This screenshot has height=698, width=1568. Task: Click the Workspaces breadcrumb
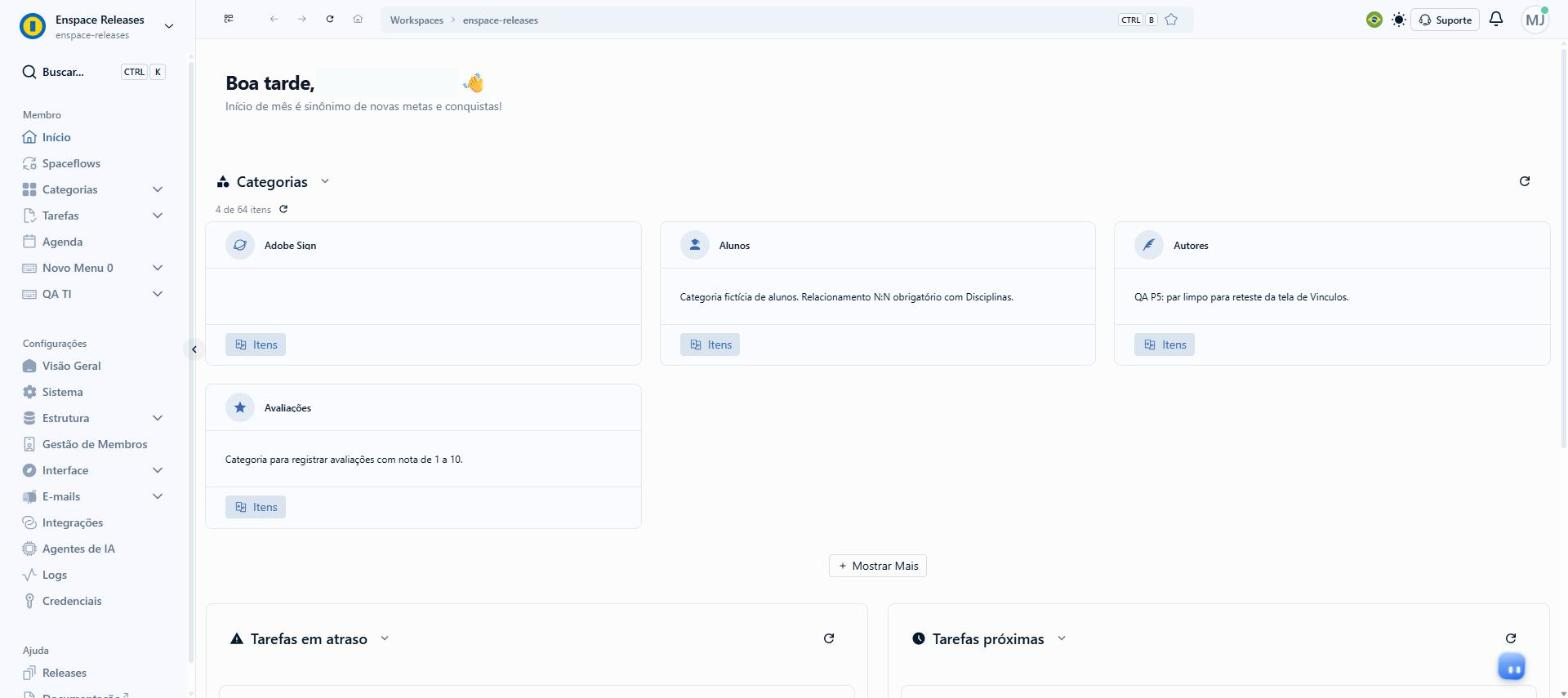417,20
